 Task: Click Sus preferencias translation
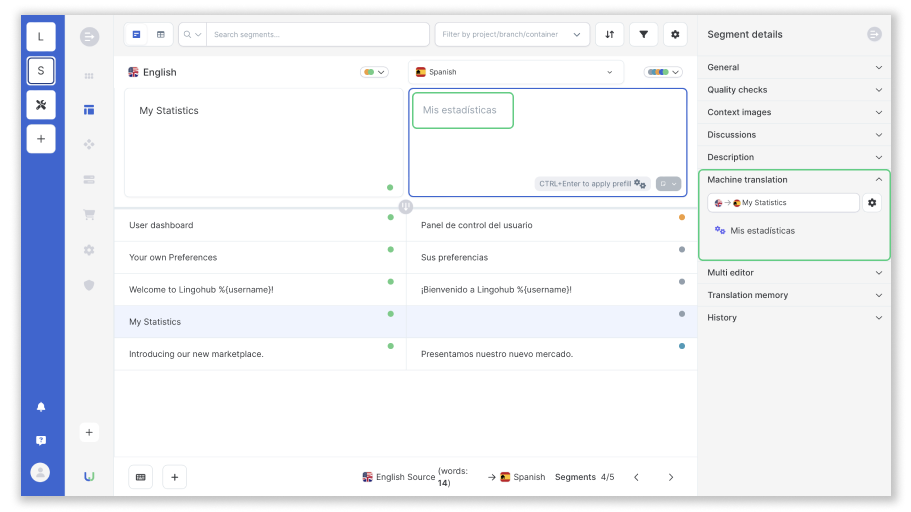[454, 257]
